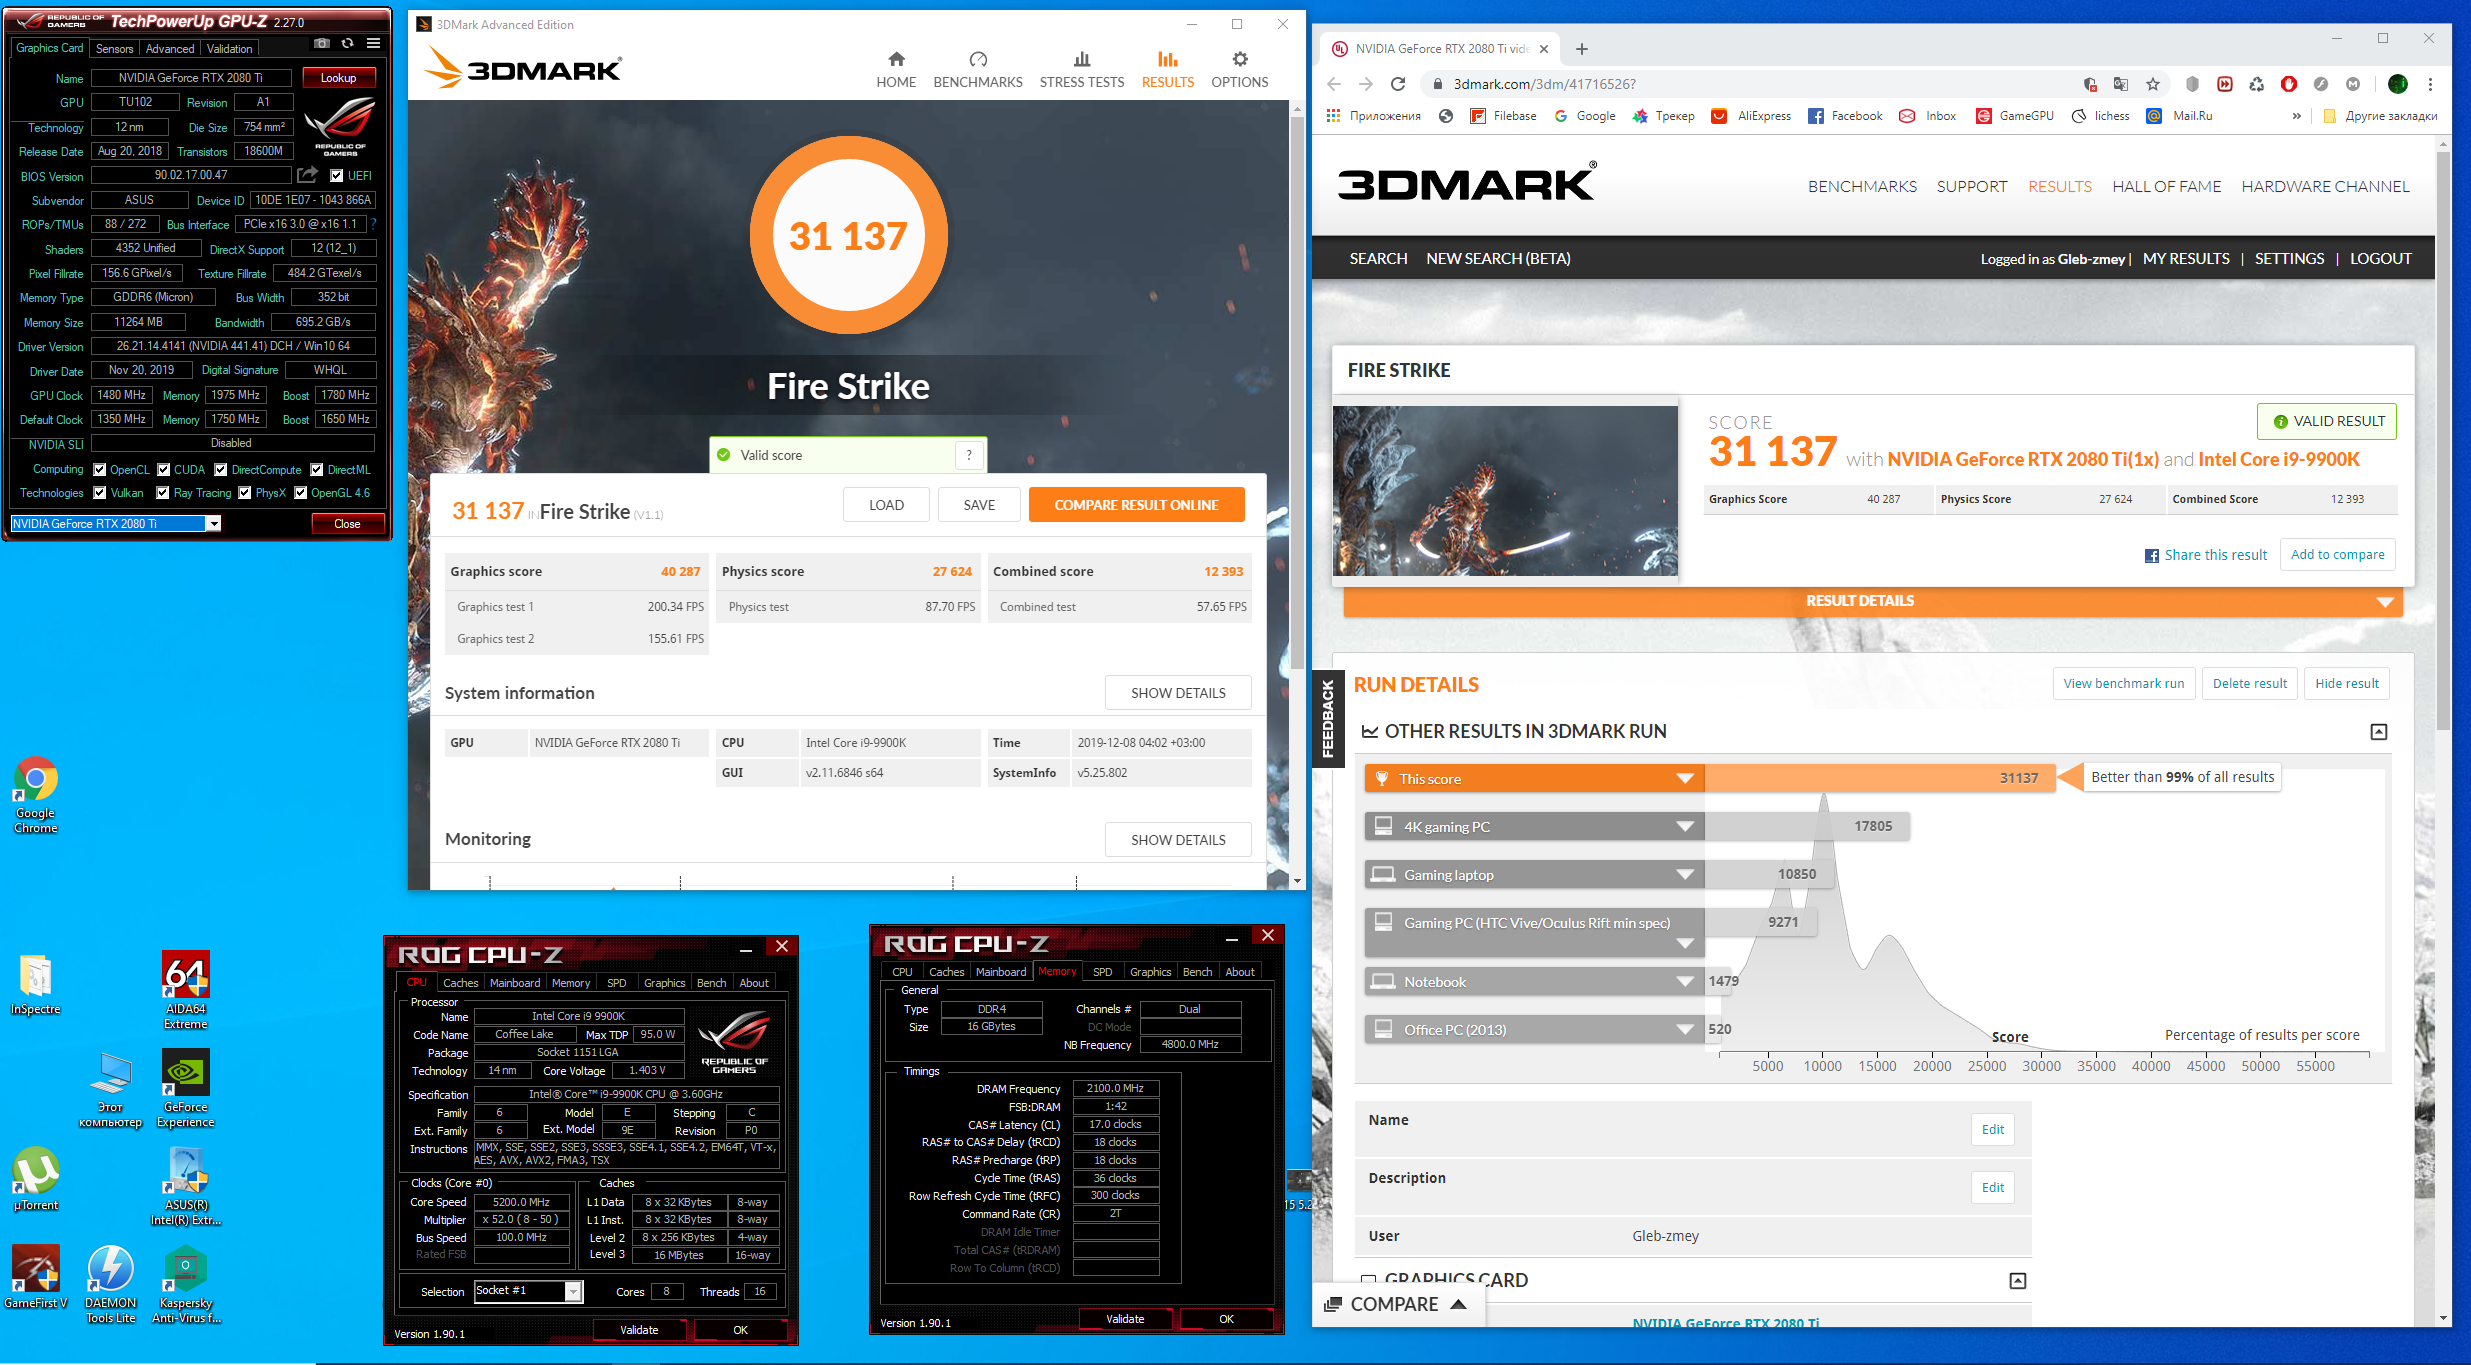The image size is (2471, 1365).
Task: Click COMPARE RESULT ONLINE button
Action: tap(1136, 505)
